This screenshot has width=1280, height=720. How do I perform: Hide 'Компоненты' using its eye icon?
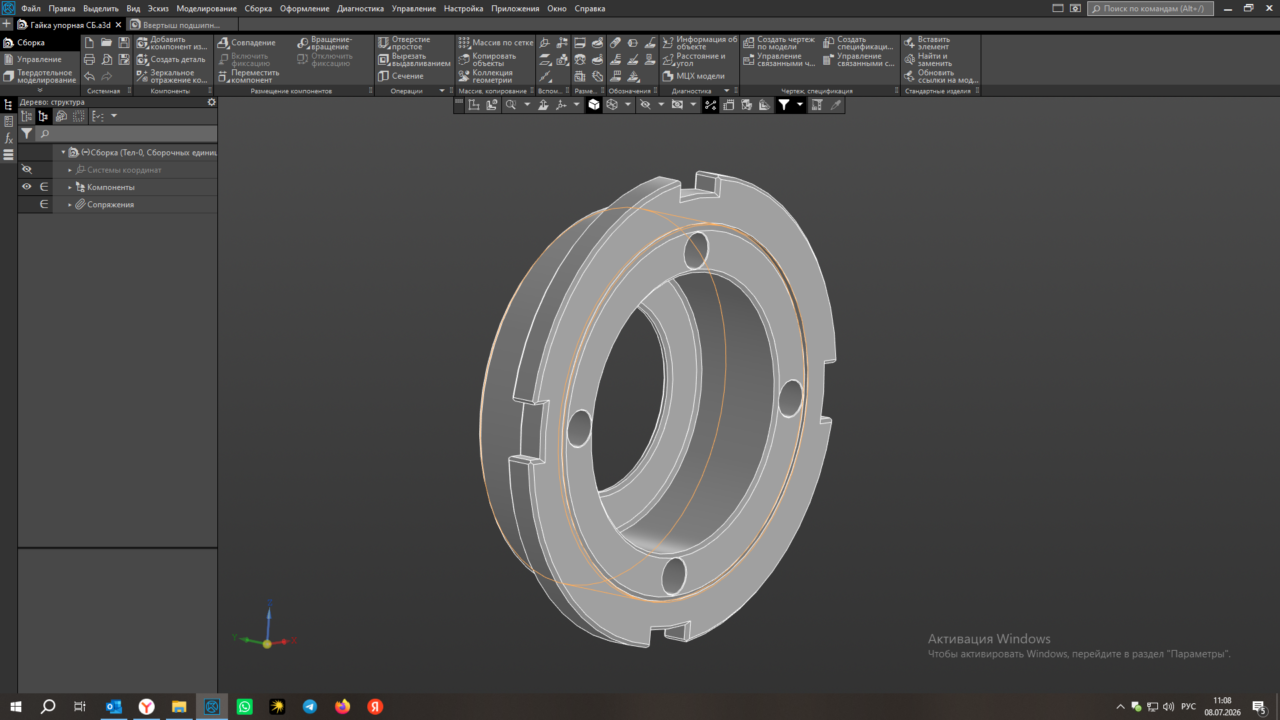point(27,187)
